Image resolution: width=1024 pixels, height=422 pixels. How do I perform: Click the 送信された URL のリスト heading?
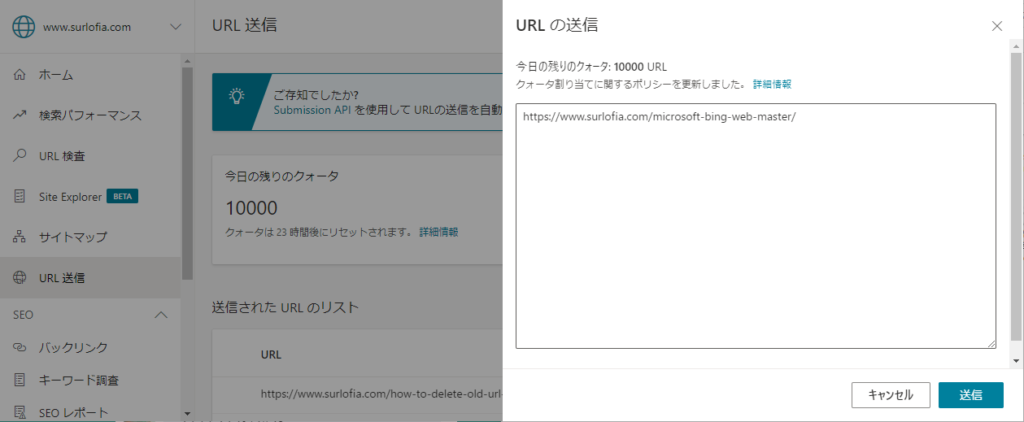click(285, 307)
